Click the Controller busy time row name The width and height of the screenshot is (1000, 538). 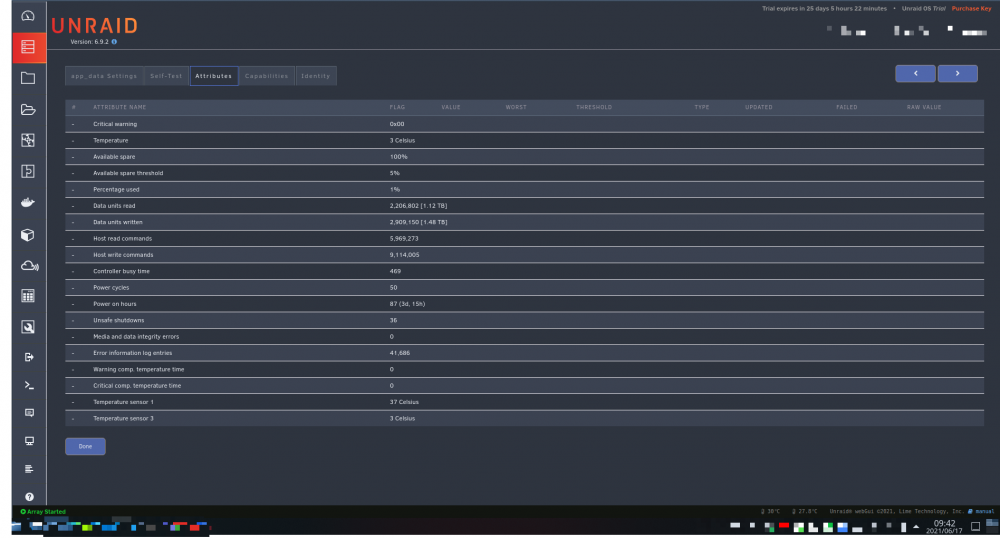click(121, 272)
